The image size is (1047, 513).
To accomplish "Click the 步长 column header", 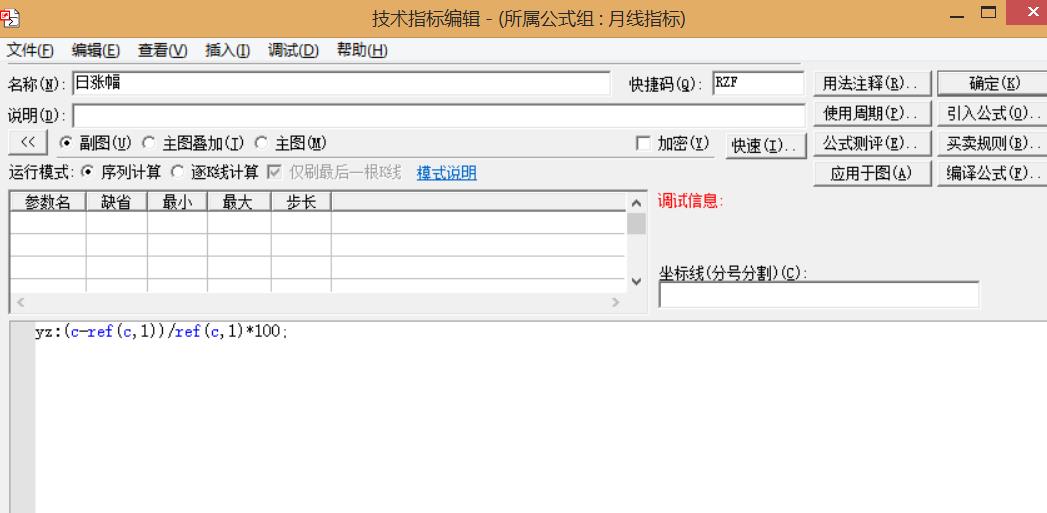I will (x=301, y=202).
